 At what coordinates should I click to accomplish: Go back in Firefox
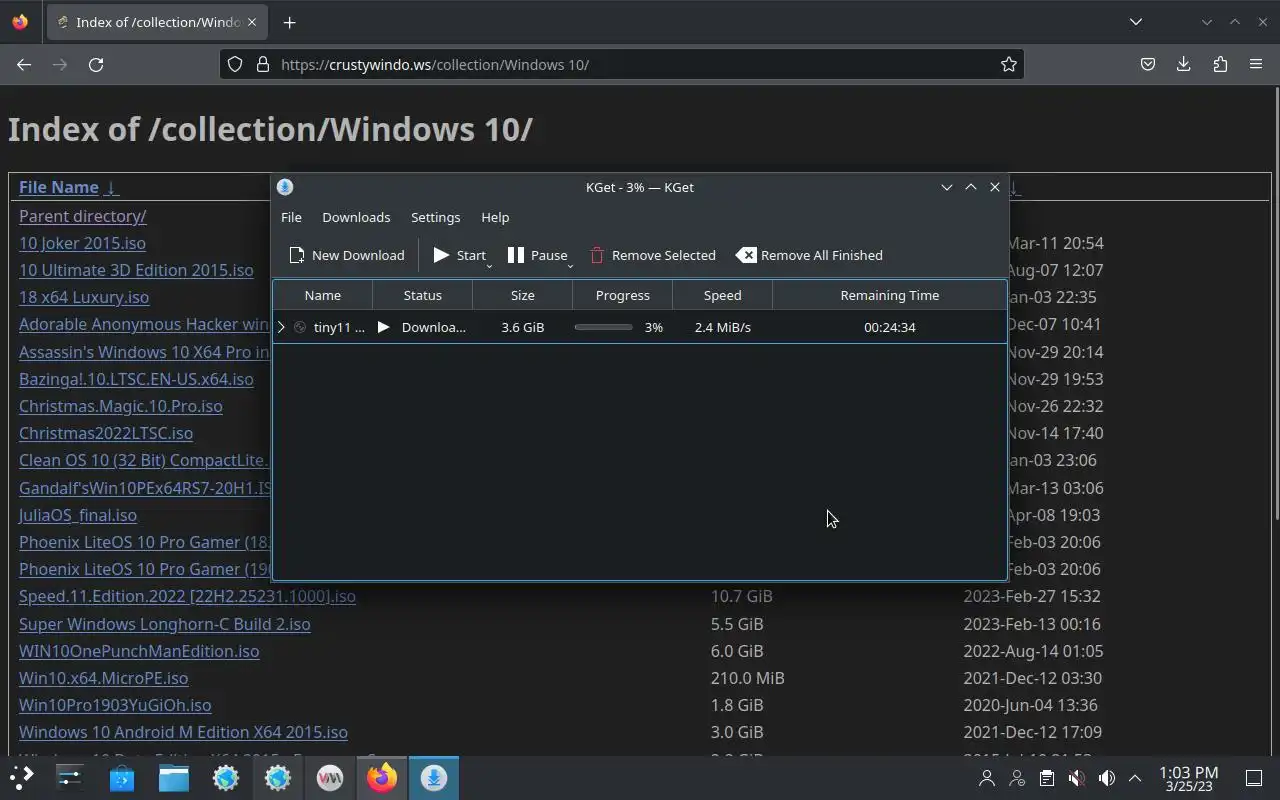(x=24, y=64)
